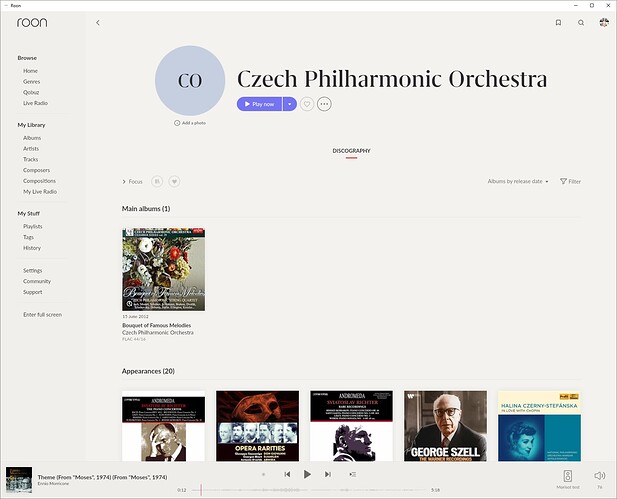Click the Roon logo
617x499 pixels.
tap(32, 22)
